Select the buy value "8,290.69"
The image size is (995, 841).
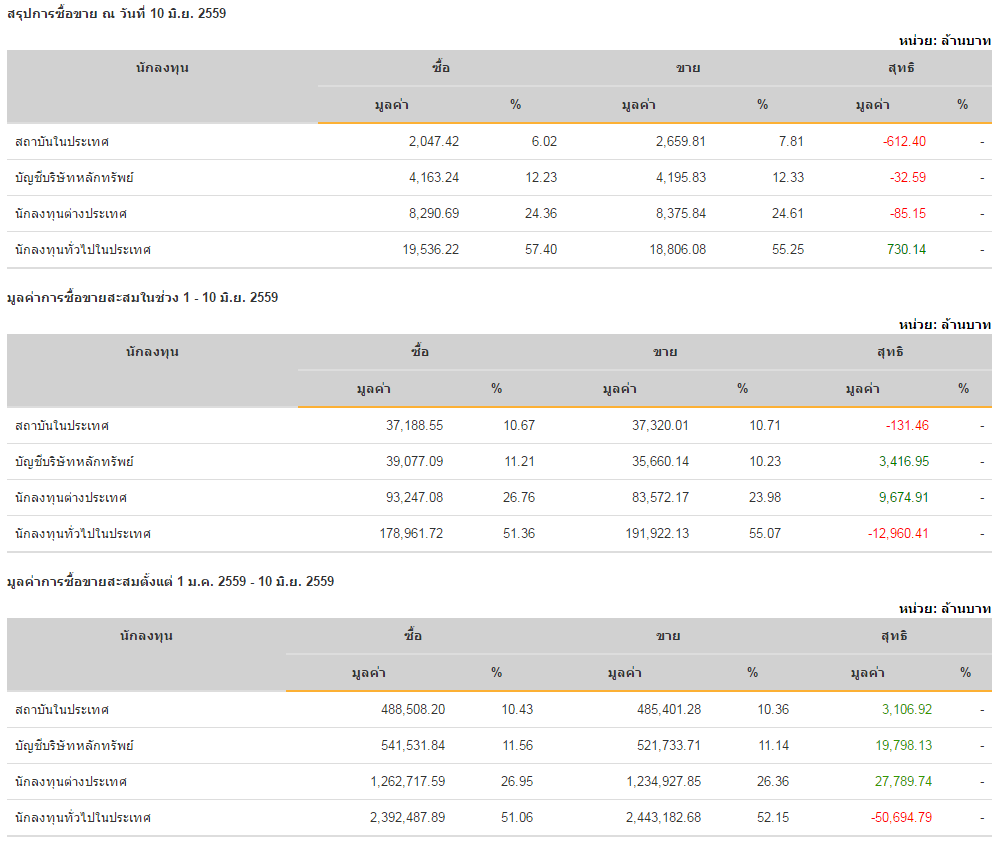point(433,214)
